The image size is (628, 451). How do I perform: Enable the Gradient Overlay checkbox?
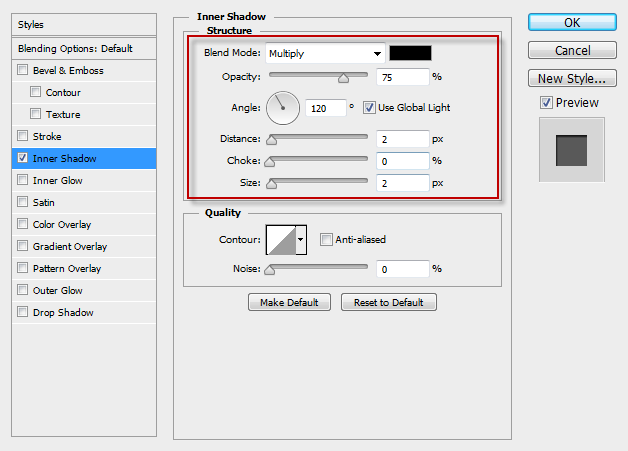[23, 246]
